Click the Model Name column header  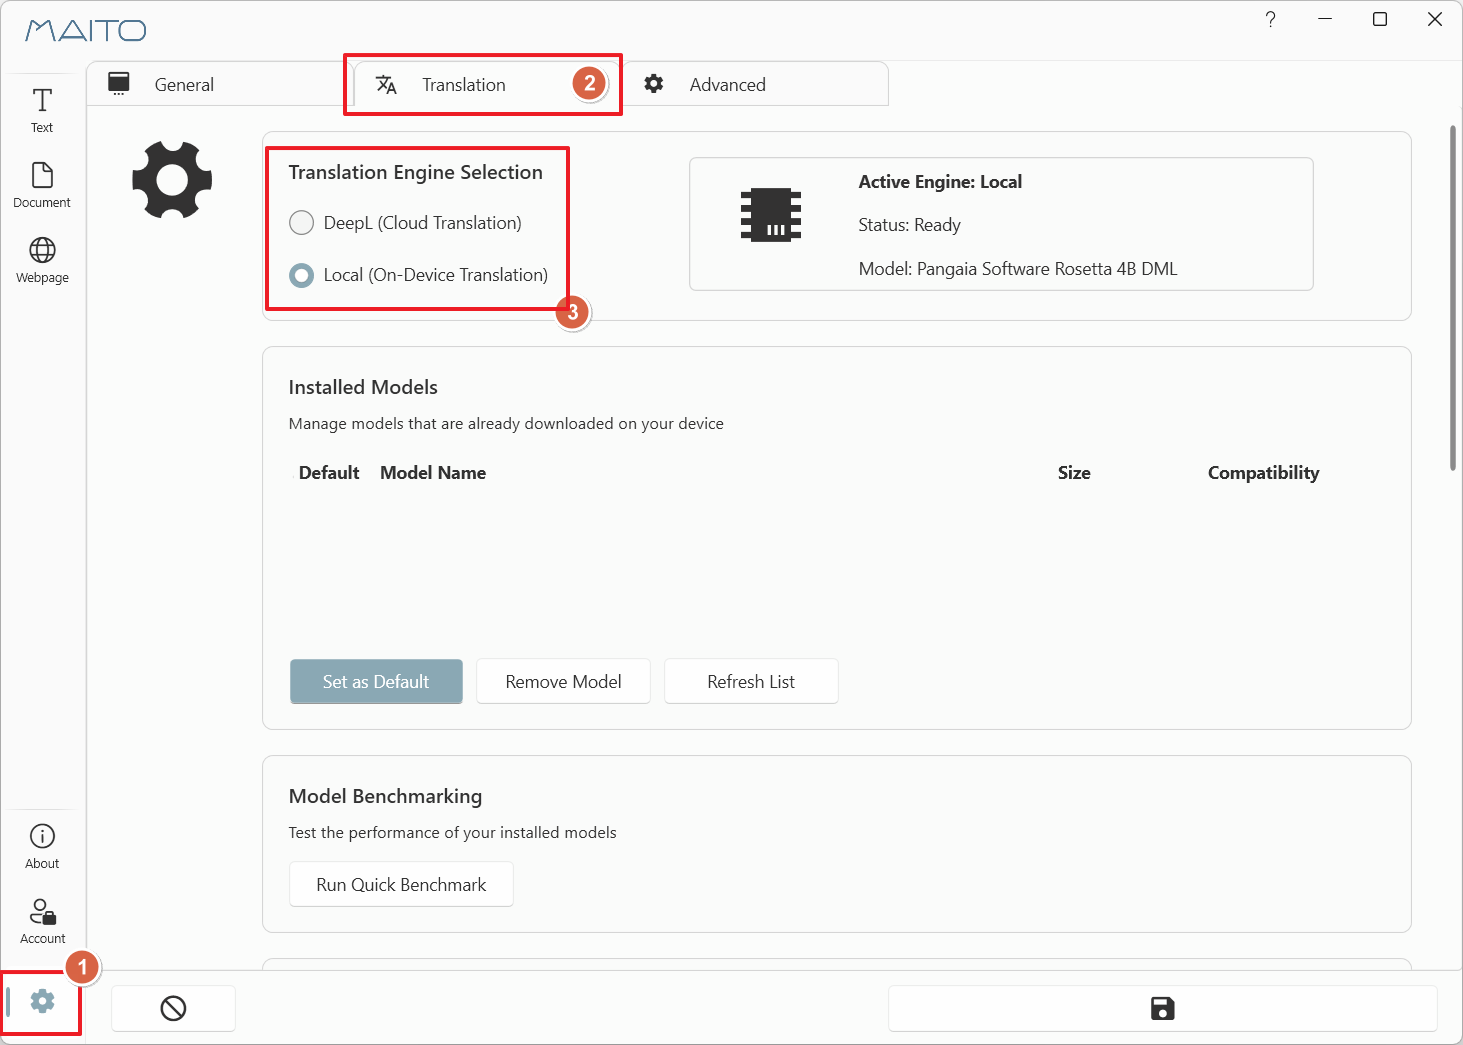coord(433,473)
